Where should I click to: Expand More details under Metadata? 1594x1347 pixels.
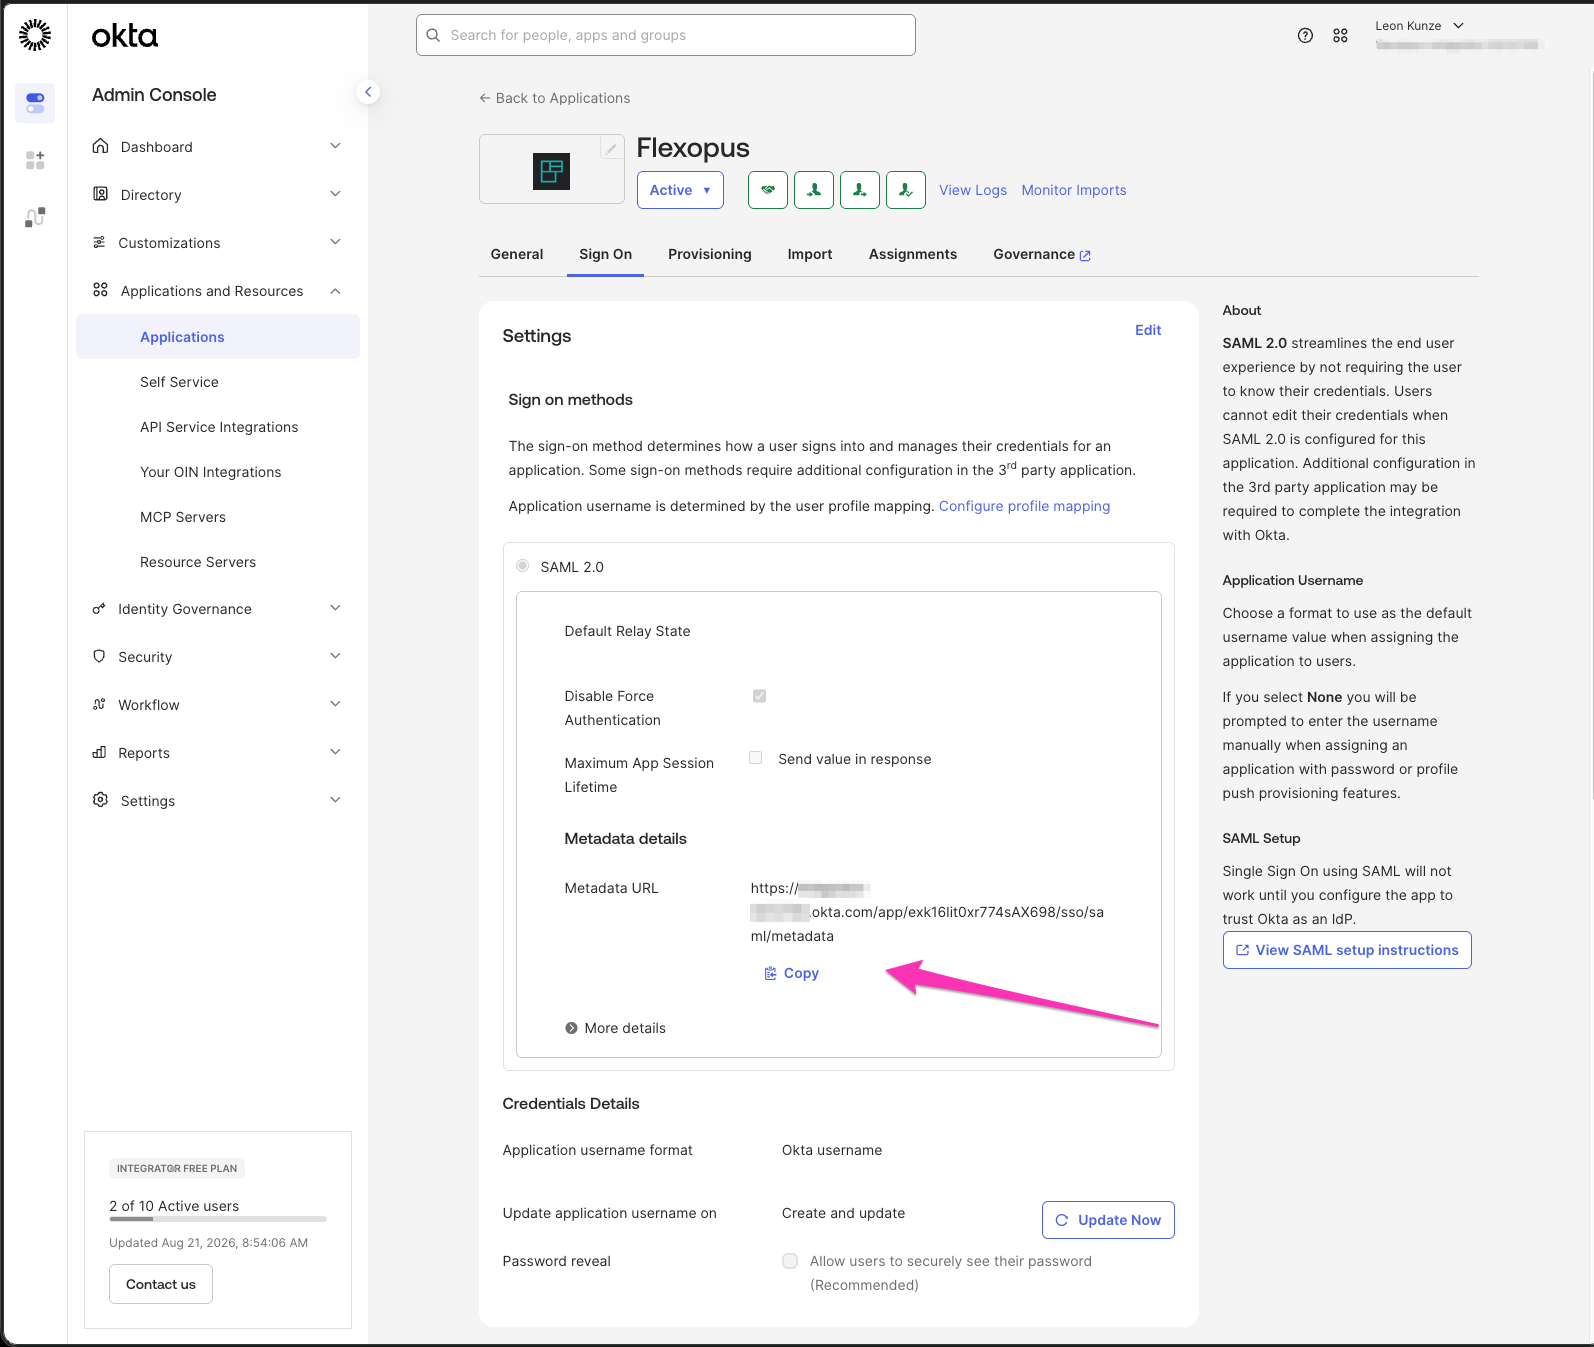tap(615, 1028)
